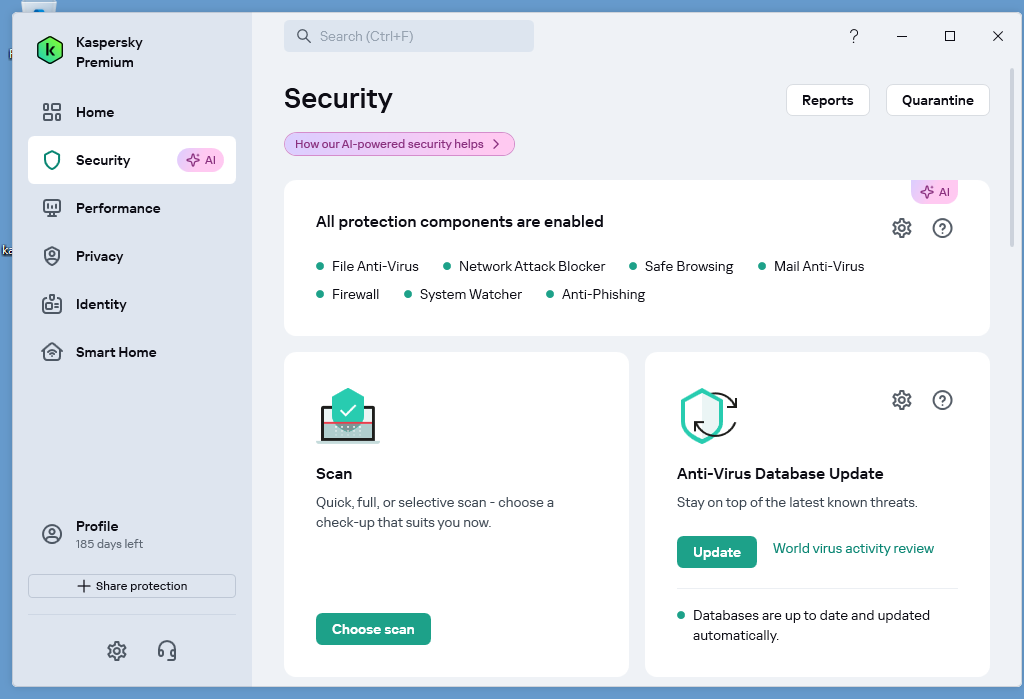Click Update databases button
Image resolution: width=1024 pixels, height=699 pixels.
pyautogui.click(x=716, y=552)
